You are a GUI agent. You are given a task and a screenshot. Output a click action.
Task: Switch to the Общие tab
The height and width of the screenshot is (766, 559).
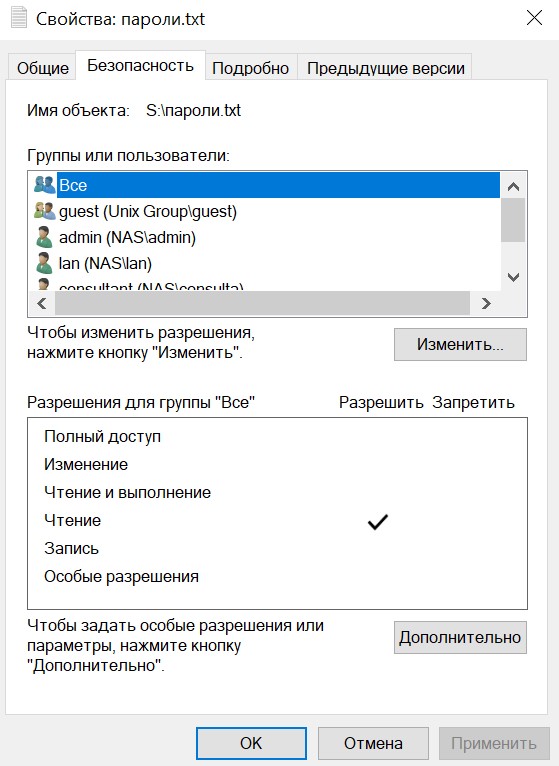tap(43, 68)
